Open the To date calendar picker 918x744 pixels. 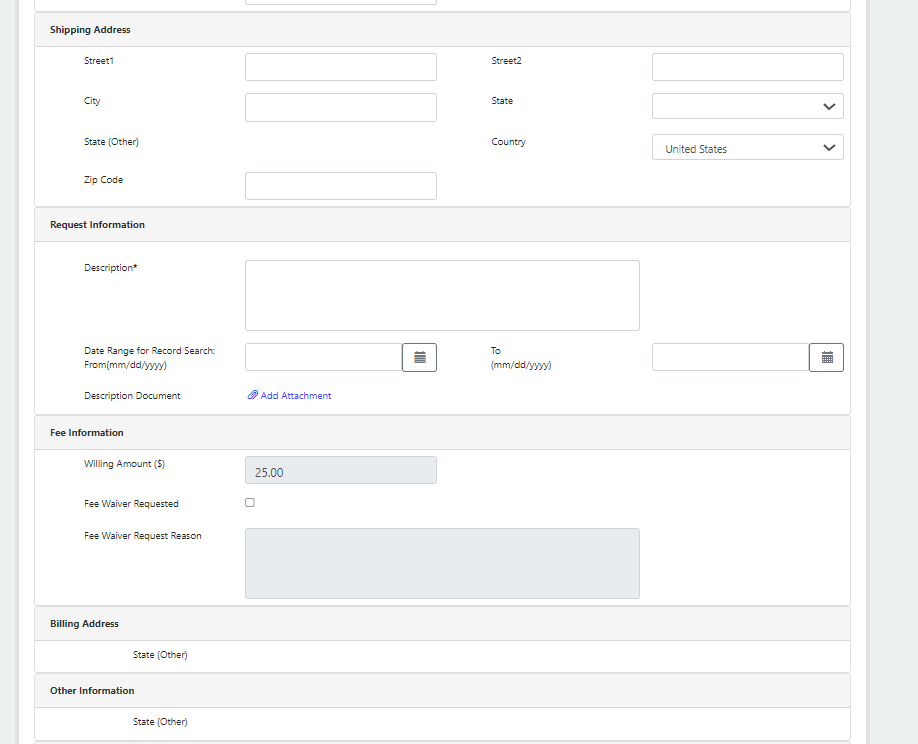coord(826,357)
